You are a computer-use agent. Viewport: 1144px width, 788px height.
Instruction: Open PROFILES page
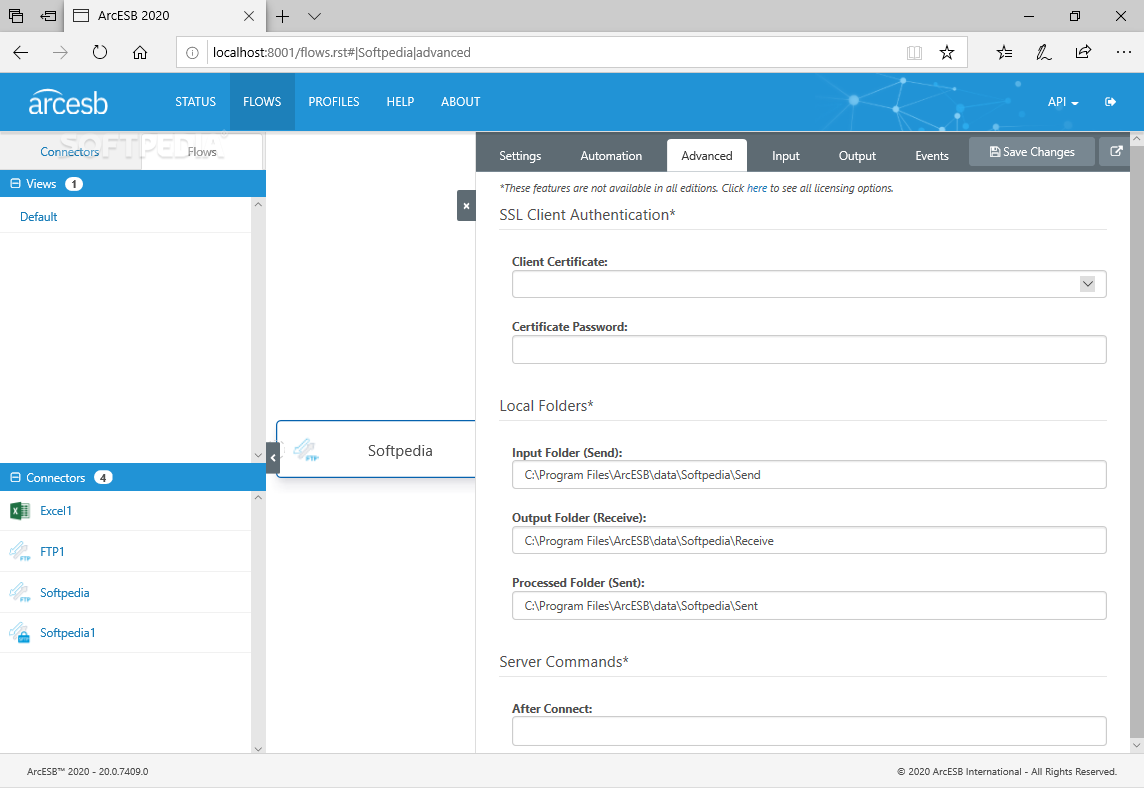point(333,102)
